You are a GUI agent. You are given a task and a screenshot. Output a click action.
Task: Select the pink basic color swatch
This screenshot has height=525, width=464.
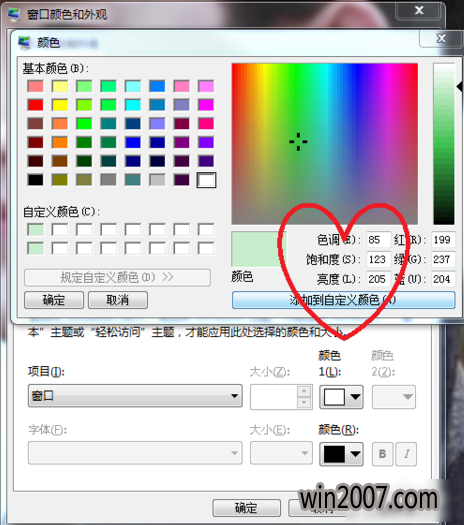181,86
